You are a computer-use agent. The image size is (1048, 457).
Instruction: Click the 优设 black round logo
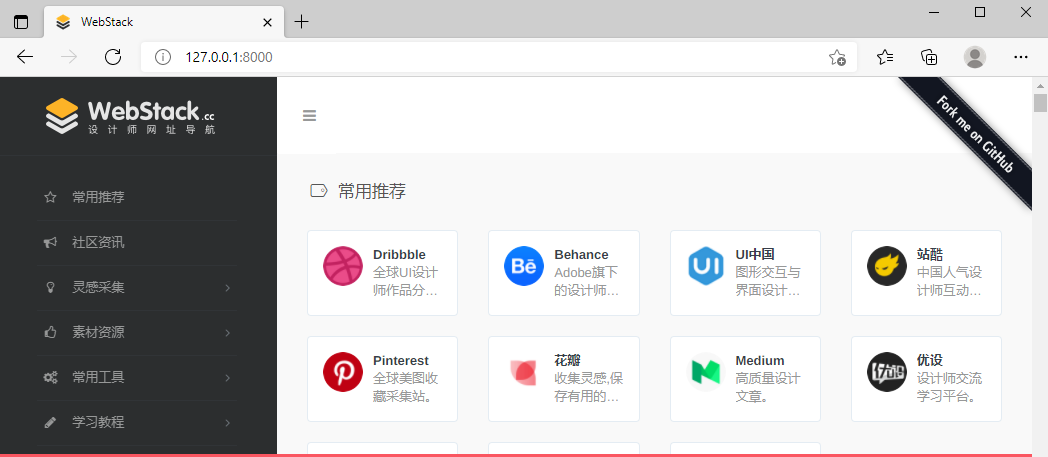pyautogui.click(x=887, y=372)
